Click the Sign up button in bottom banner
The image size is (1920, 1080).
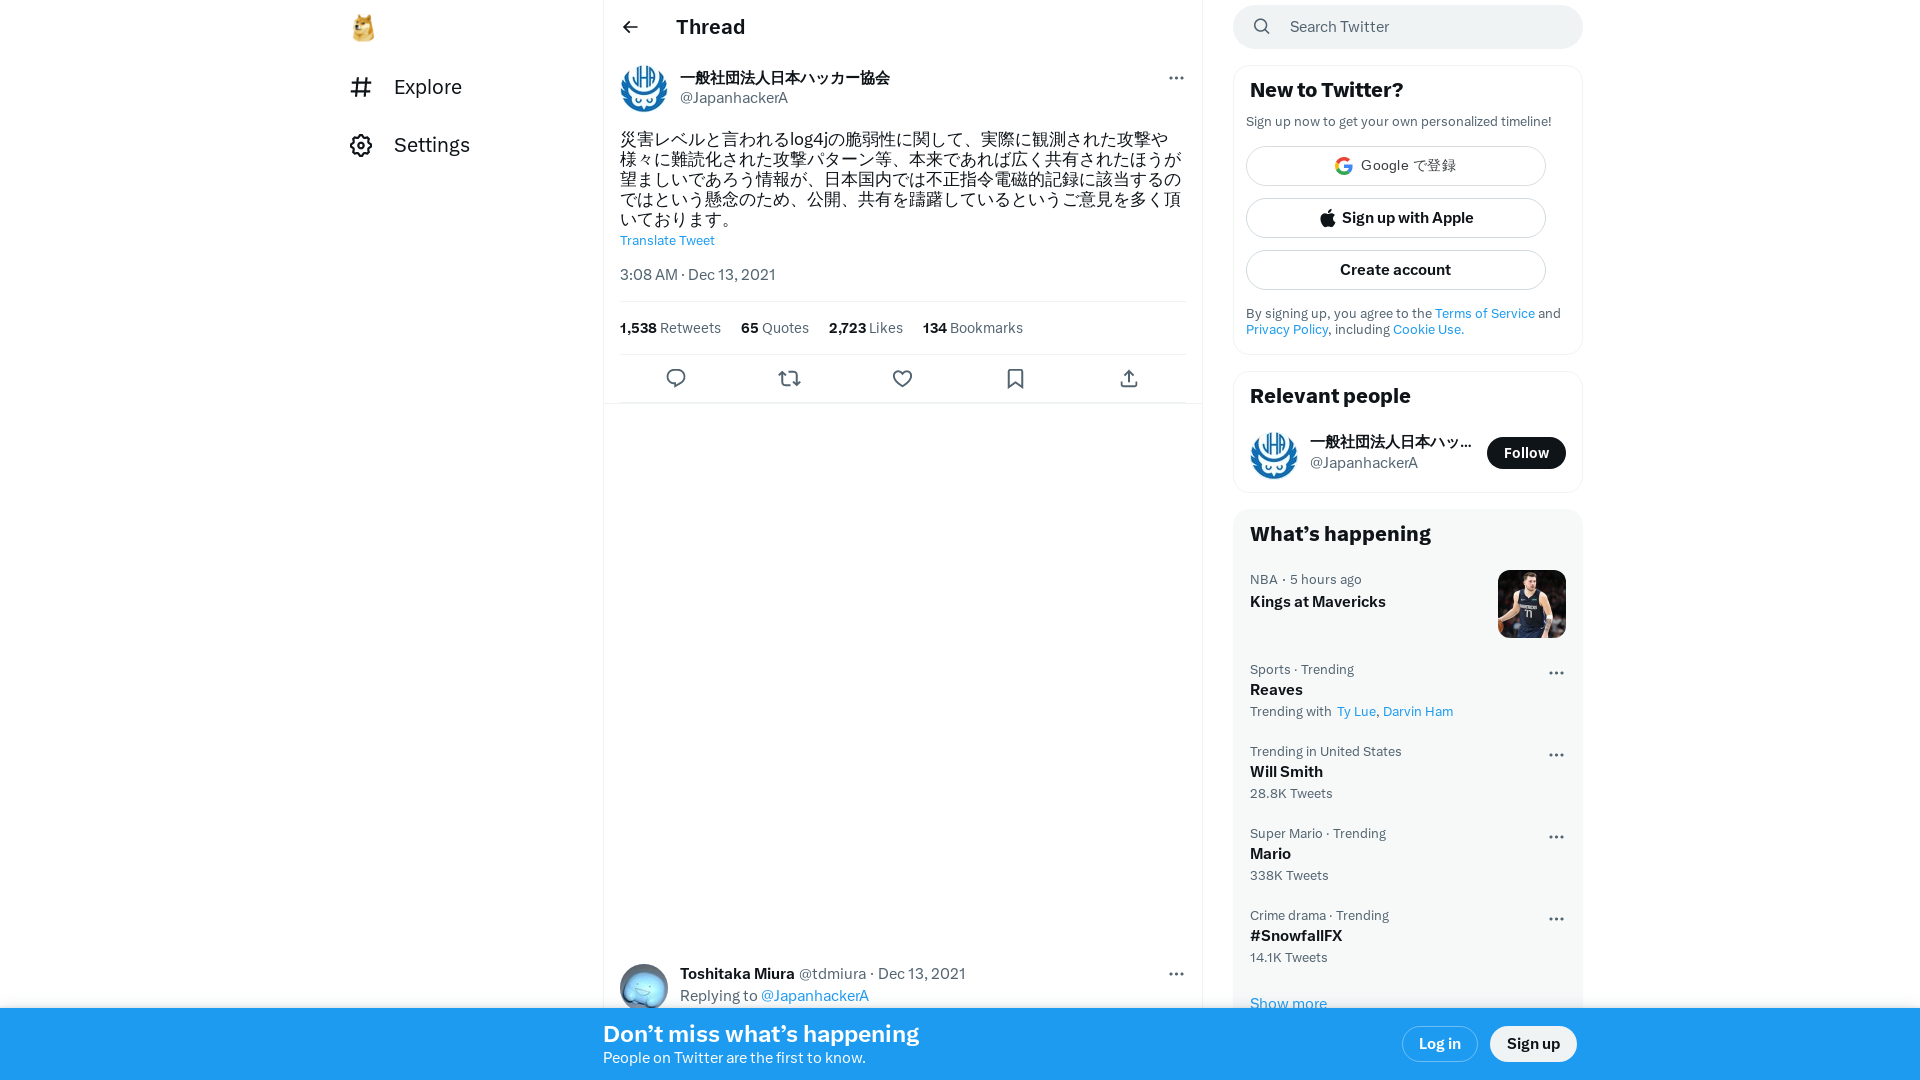click(1533, 1044)
